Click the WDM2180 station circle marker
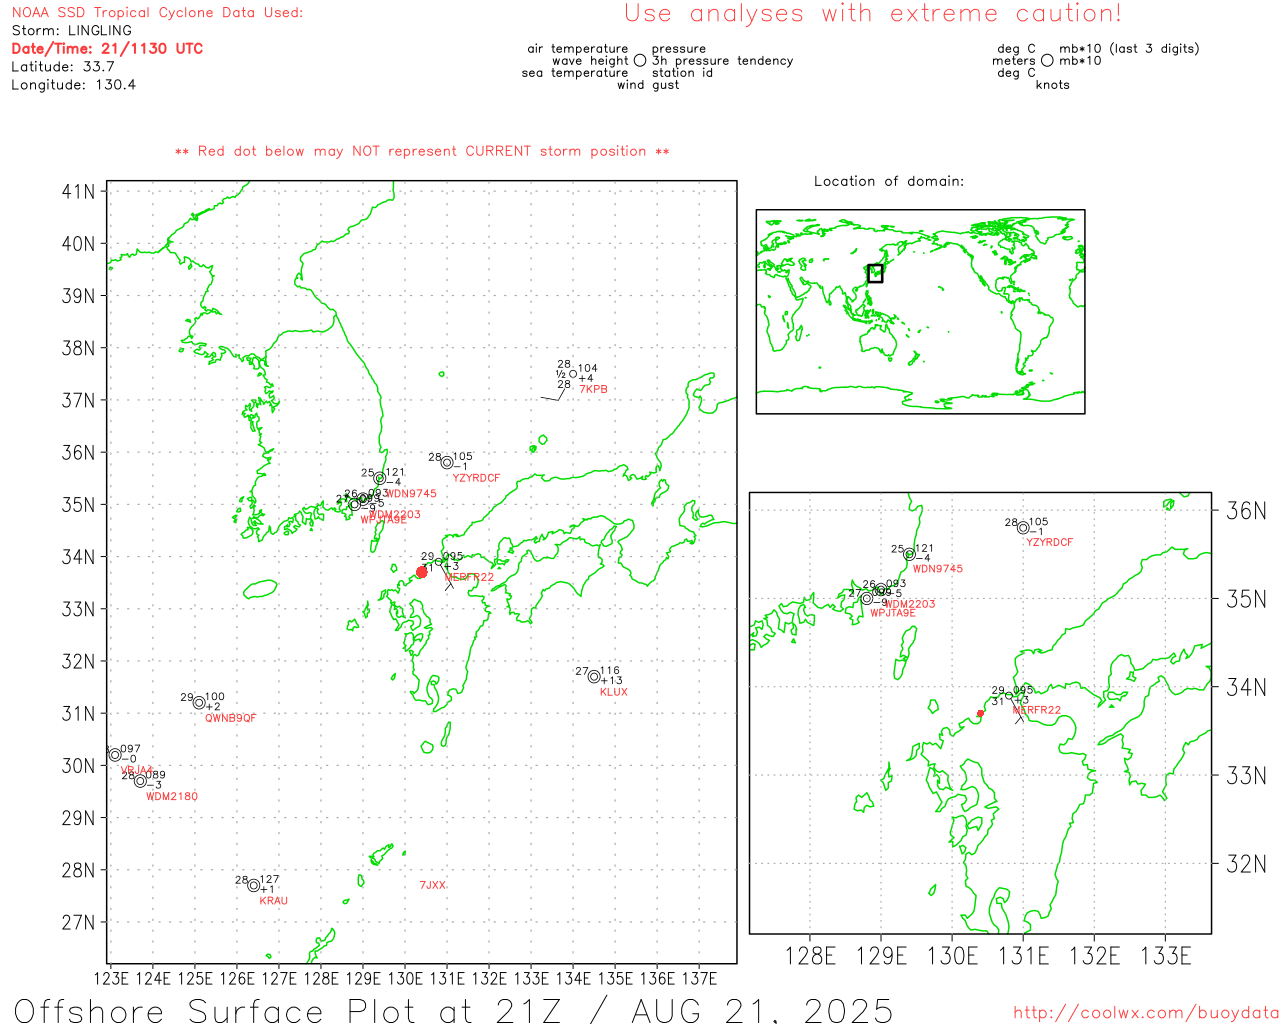The width and height of the screenshot is (1280, 1024). click(140, 781)
